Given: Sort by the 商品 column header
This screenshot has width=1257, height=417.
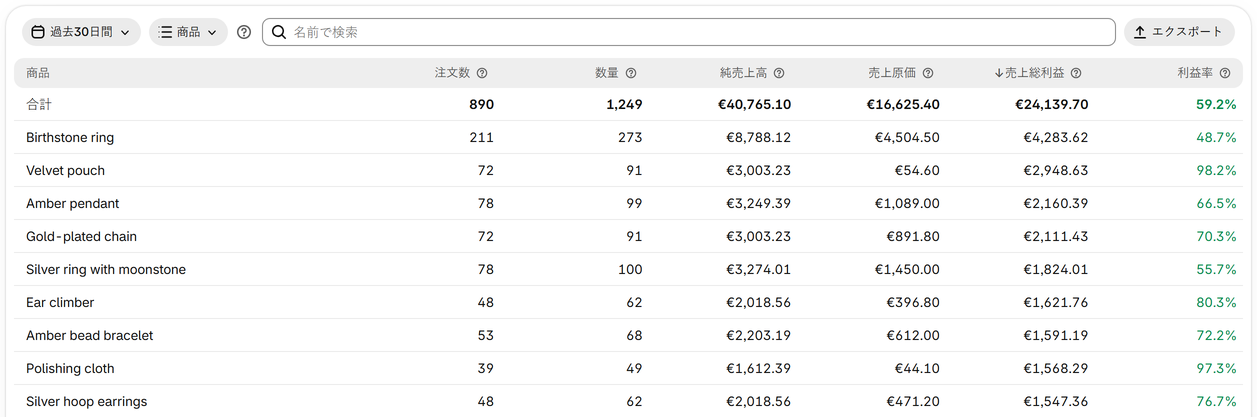Looking at the screenshot, I should point(38,73).
